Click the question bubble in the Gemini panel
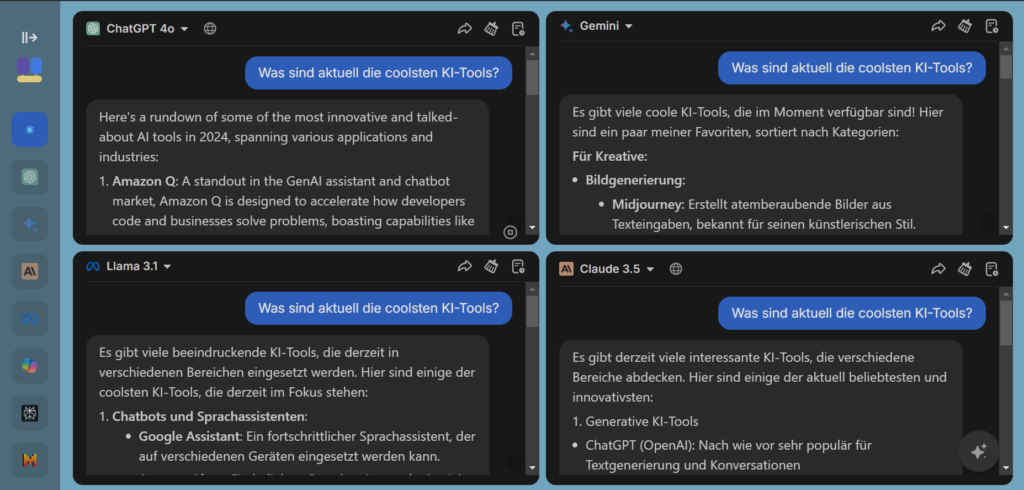 click(x=852, y=68)
